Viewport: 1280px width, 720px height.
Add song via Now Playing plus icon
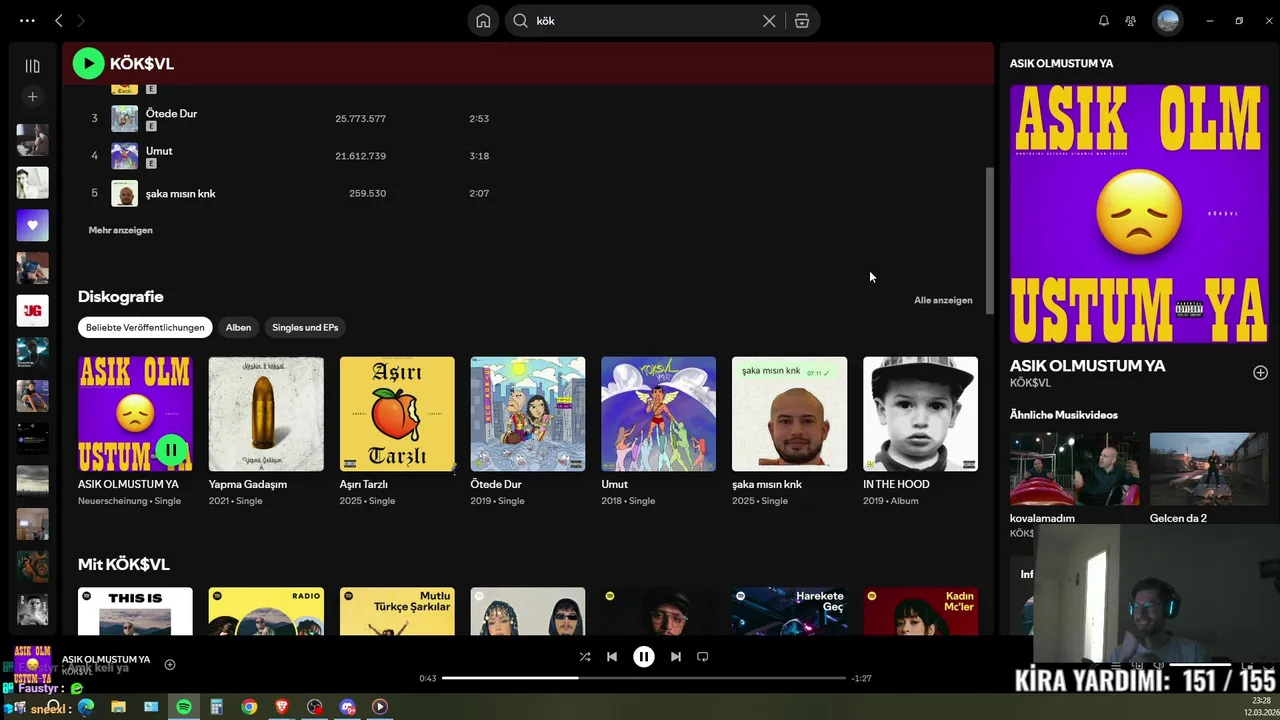coord(1260,372)
